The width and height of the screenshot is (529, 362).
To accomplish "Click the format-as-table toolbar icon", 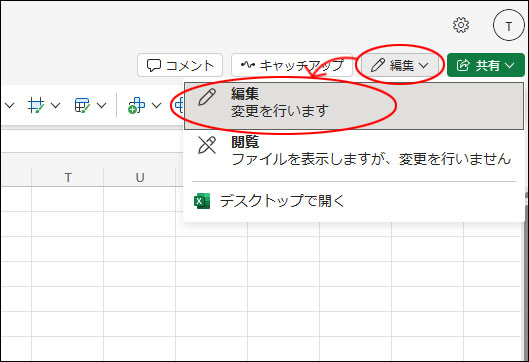I will pos(36,105).
